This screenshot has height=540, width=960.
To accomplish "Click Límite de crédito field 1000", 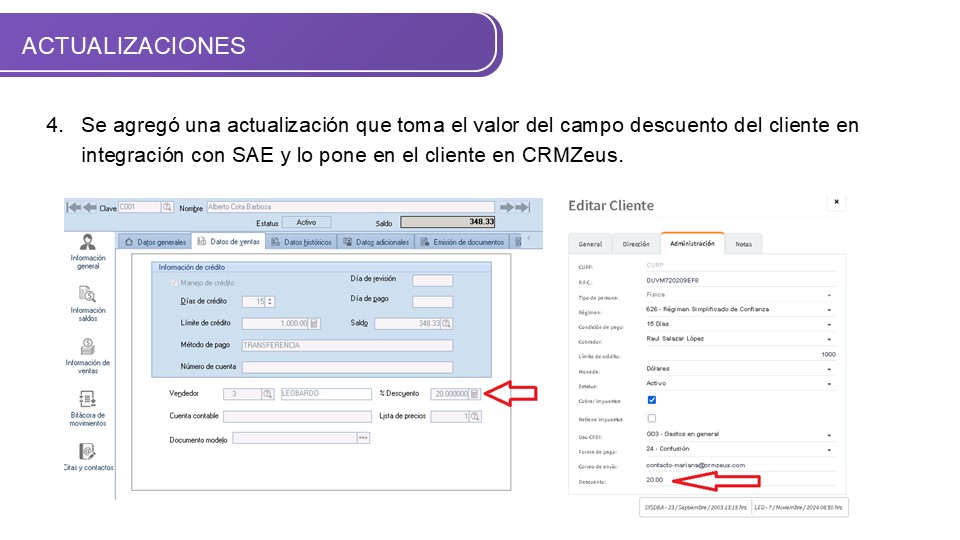I will coord(740,354).
